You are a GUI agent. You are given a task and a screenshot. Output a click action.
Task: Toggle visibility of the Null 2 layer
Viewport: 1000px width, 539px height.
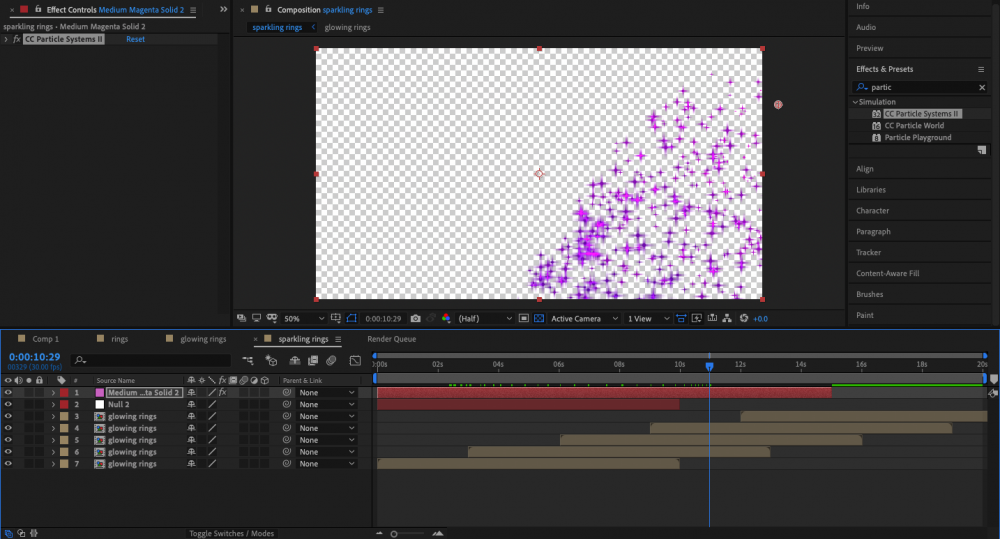[8, 405]
